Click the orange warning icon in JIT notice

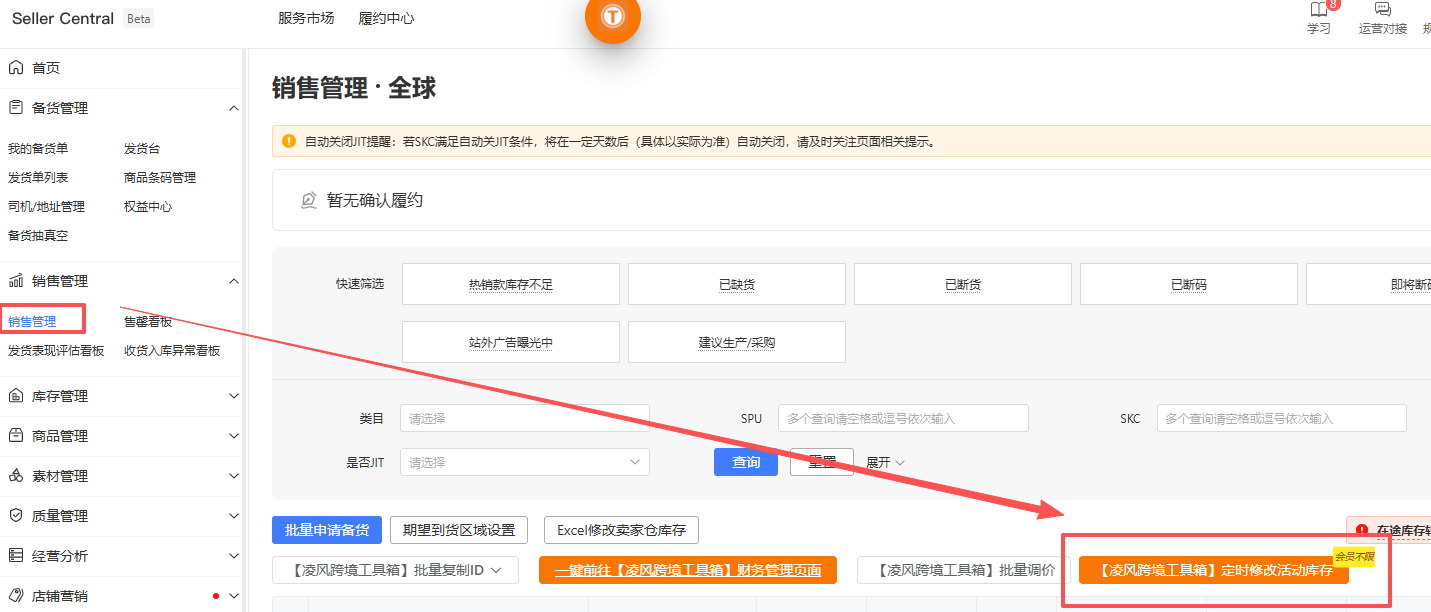[x=289, y=141]
